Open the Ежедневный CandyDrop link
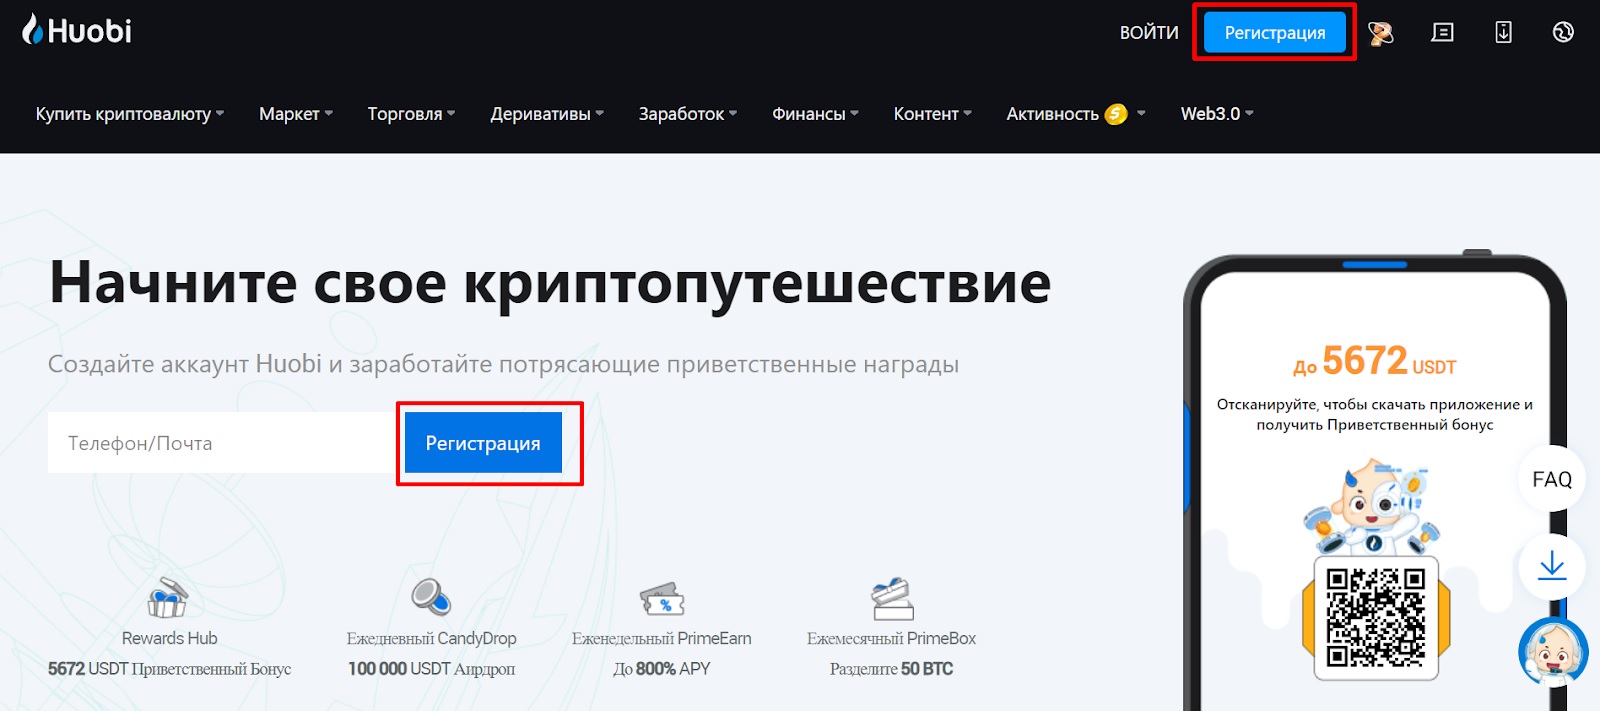Viewport: 1600px width, 711px height. point(431,638)
